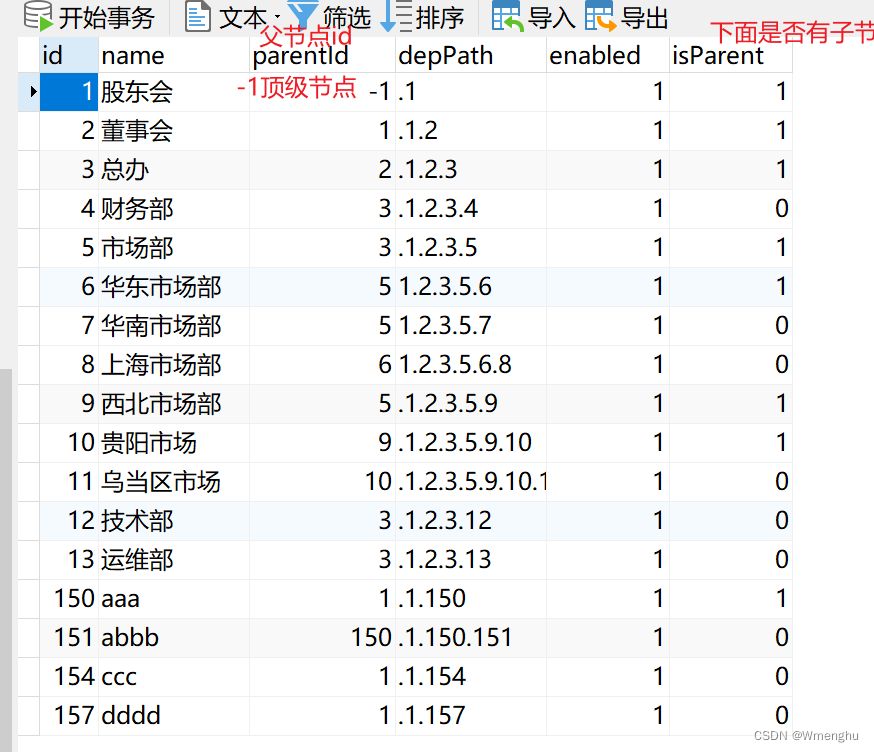Click the Export (导出) icon

(600, 16)
